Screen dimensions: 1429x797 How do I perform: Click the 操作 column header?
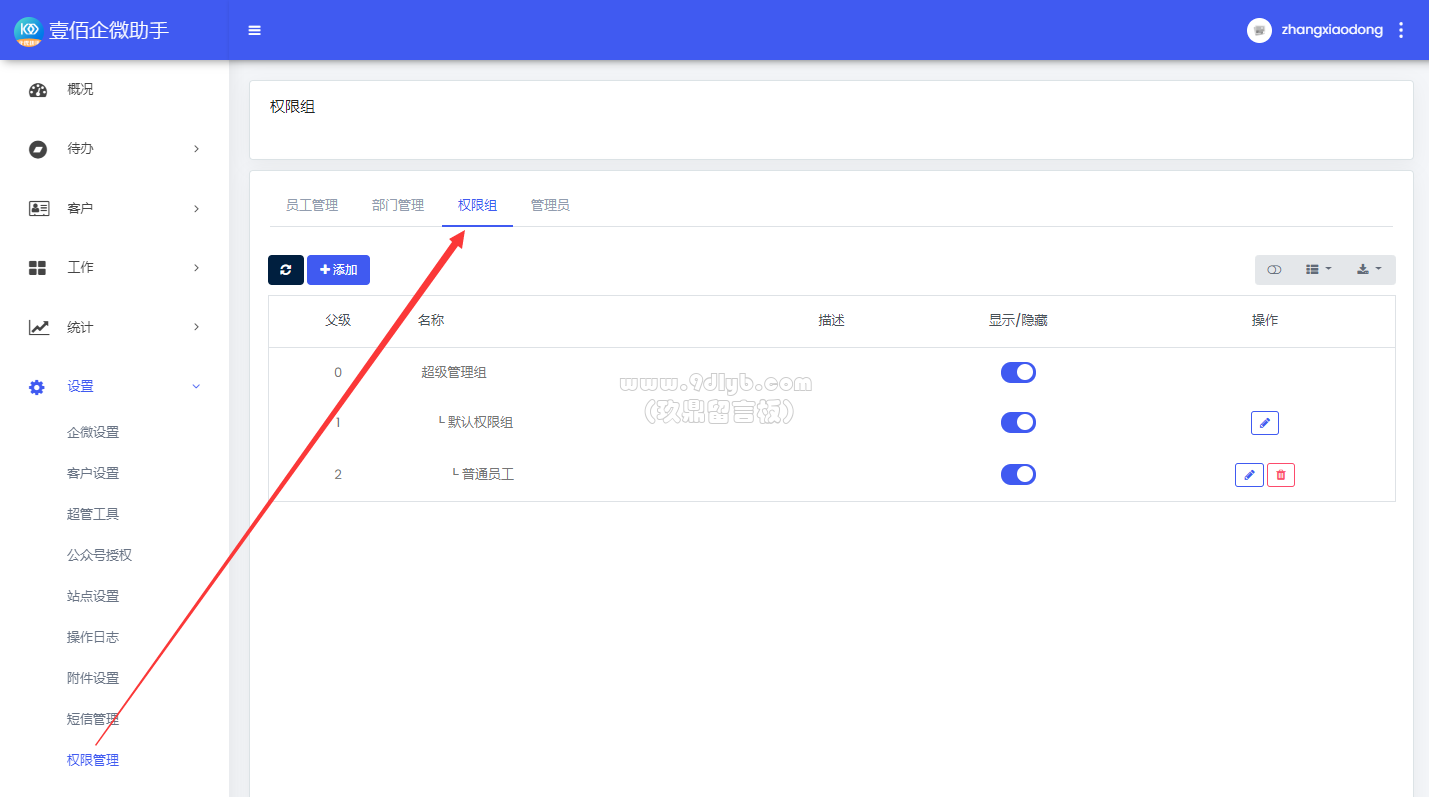coord(1265,321)
